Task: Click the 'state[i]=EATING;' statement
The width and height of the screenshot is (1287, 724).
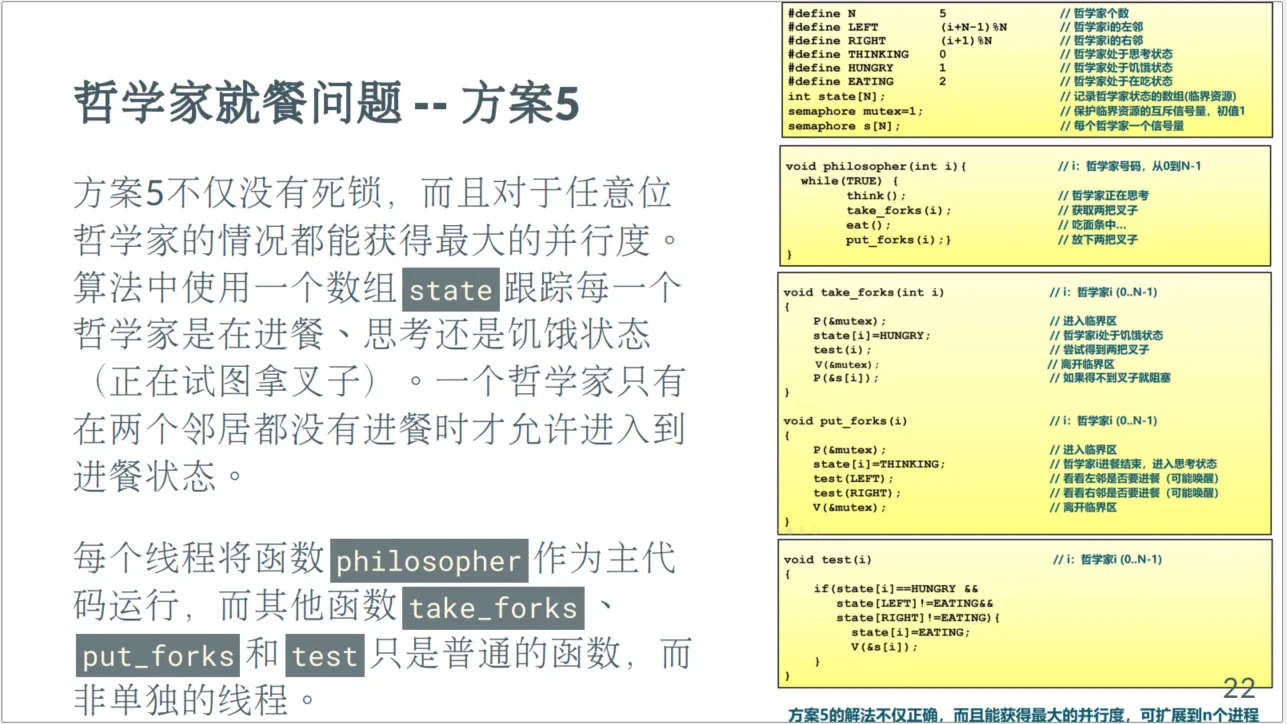Action: click(x=910, y=633)
